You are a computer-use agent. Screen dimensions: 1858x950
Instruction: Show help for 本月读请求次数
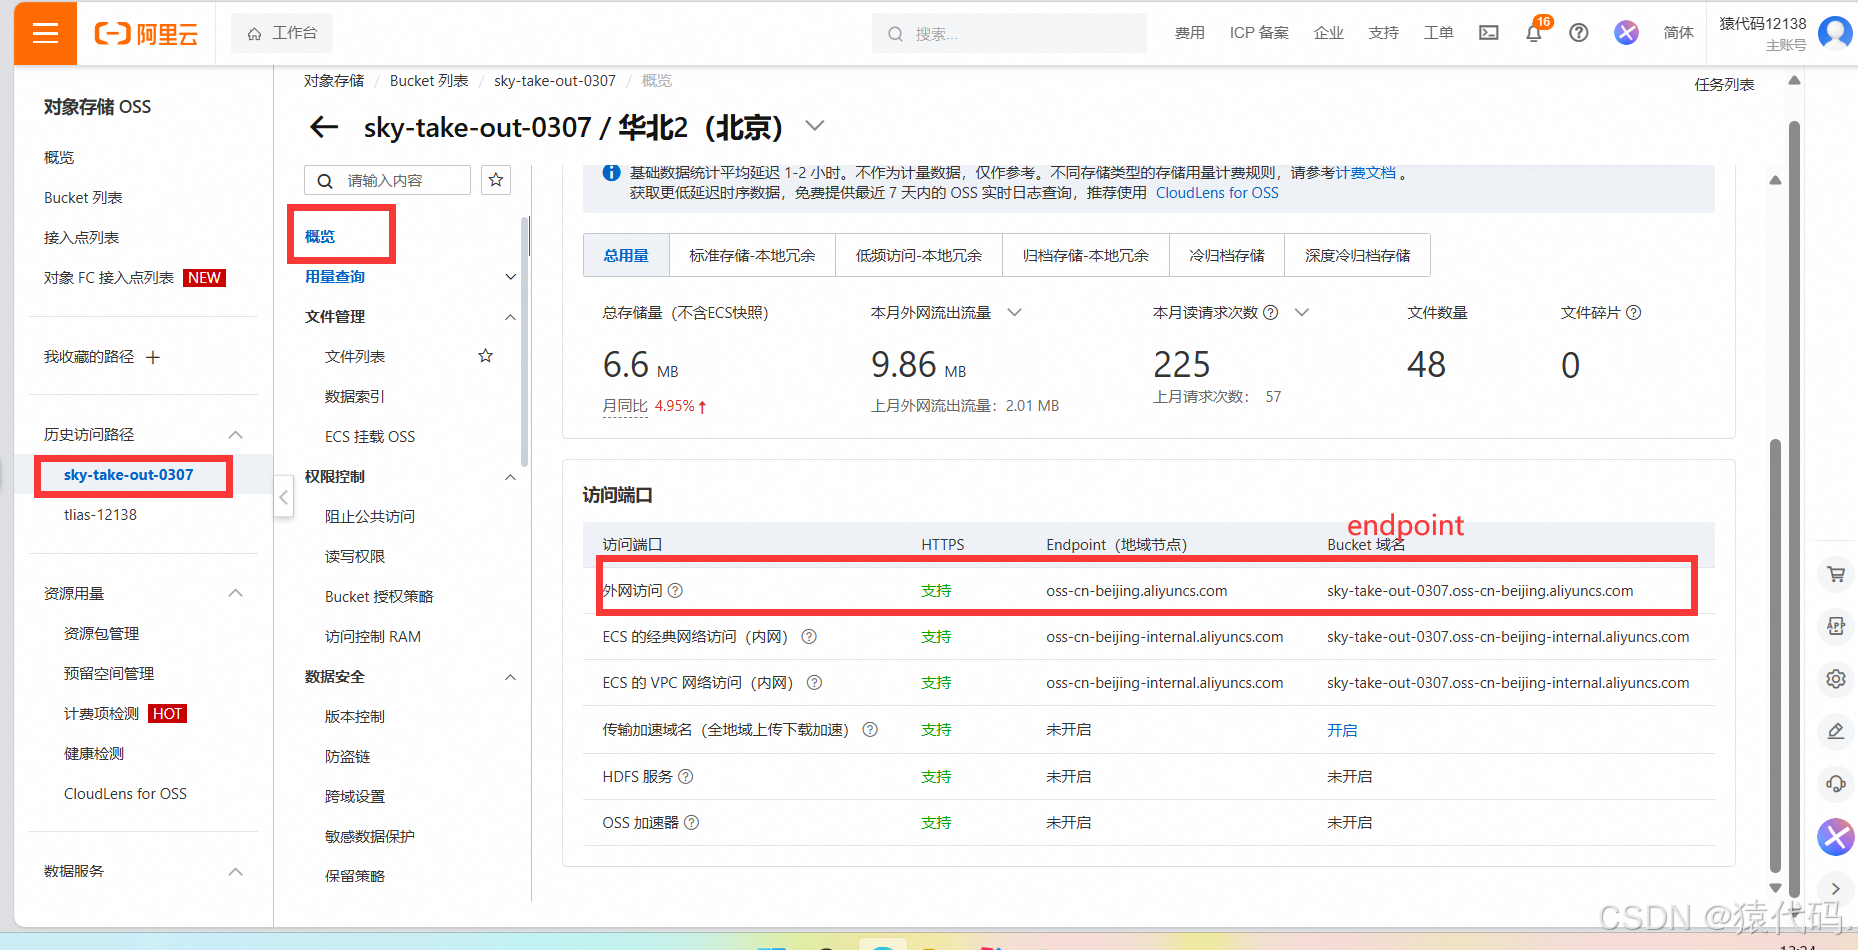(x=1271, y=313)
